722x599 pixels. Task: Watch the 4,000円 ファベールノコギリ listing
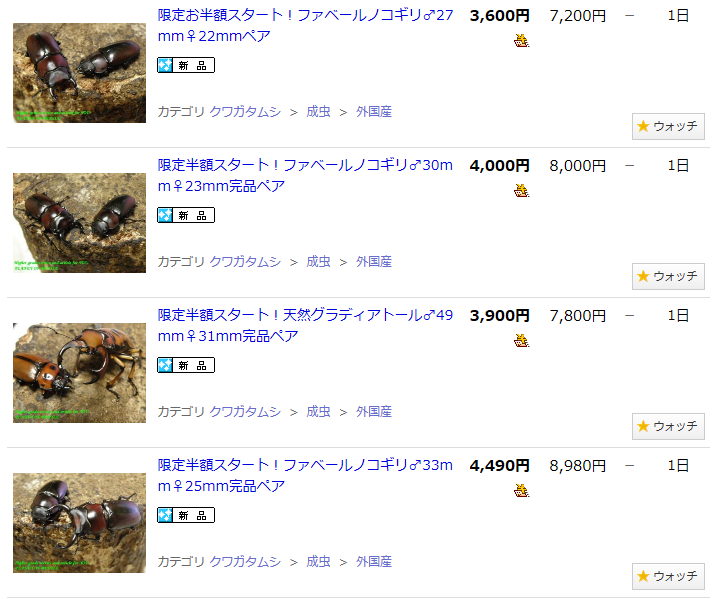668,276
